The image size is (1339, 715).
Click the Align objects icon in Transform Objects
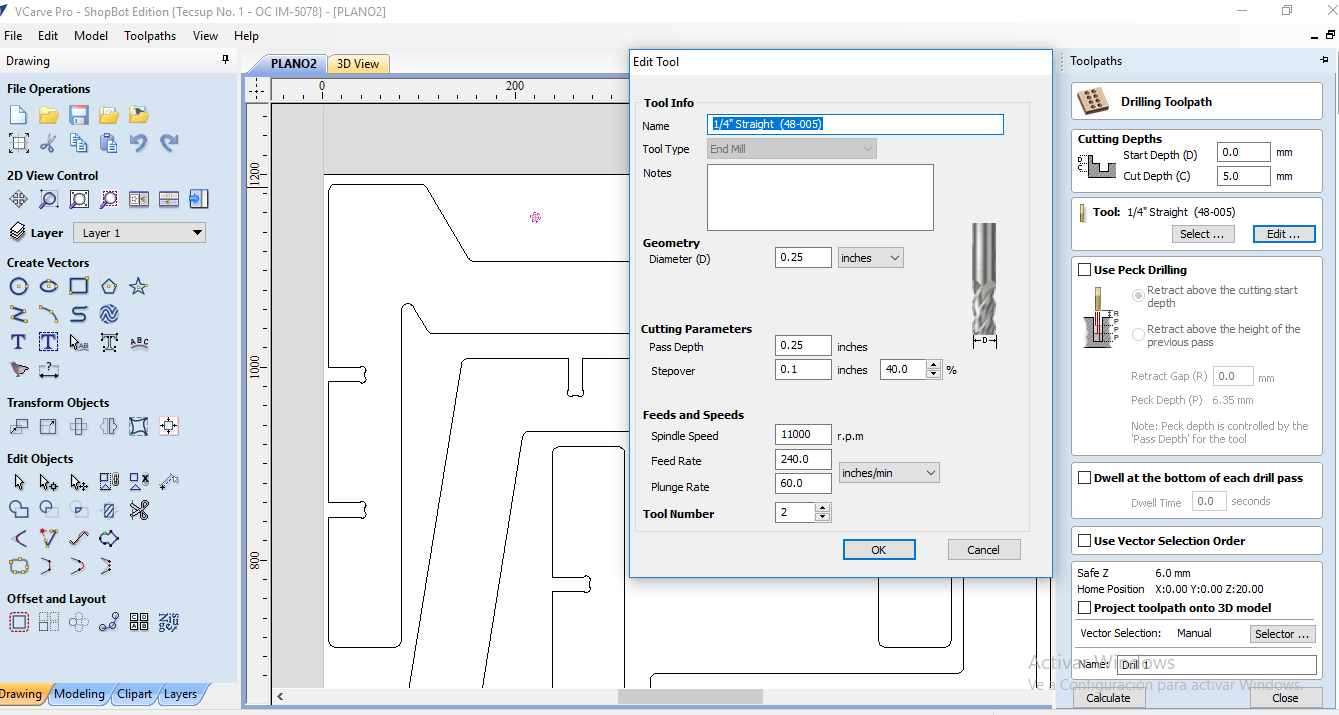click(169, 427)
